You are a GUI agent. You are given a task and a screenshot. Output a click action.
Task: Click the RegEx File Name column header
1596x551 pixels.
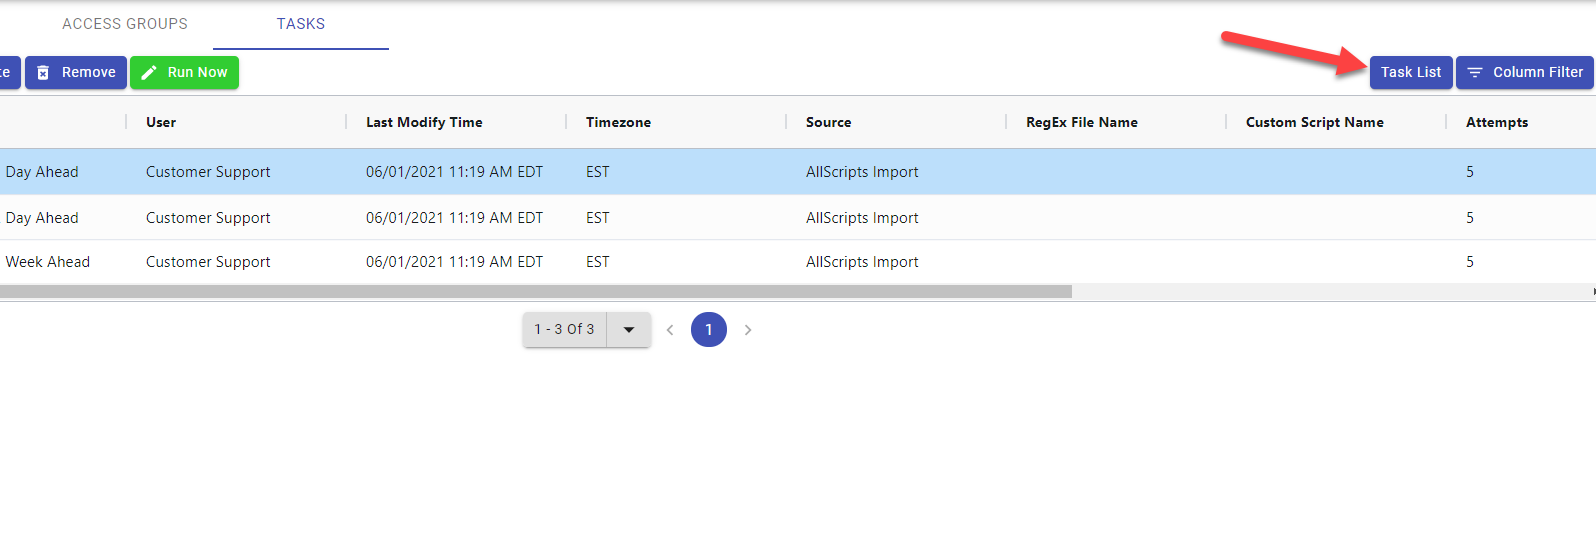click(1082, 122)
